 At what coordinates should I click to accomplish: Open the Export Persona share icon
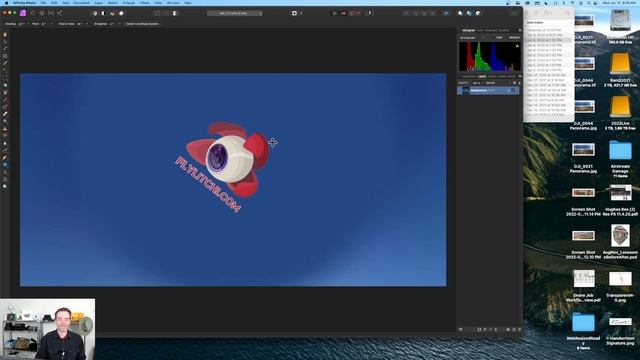coord(60,13)
